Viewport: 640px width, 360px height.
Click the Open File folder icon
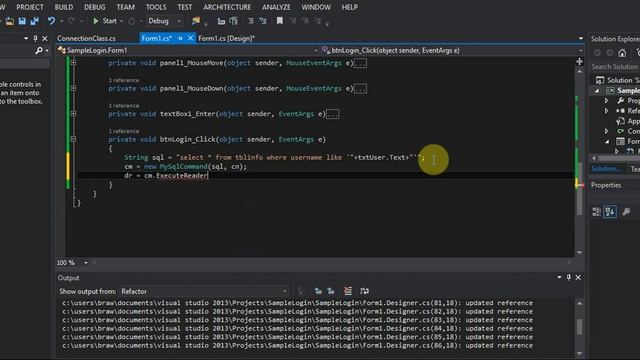(10, 21)
